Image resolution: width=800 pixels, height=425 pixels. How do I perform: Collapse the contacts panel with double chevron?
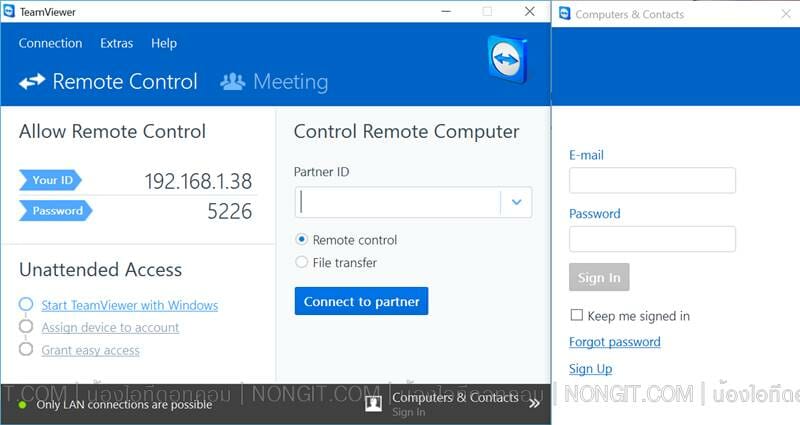tap(534, 404)
